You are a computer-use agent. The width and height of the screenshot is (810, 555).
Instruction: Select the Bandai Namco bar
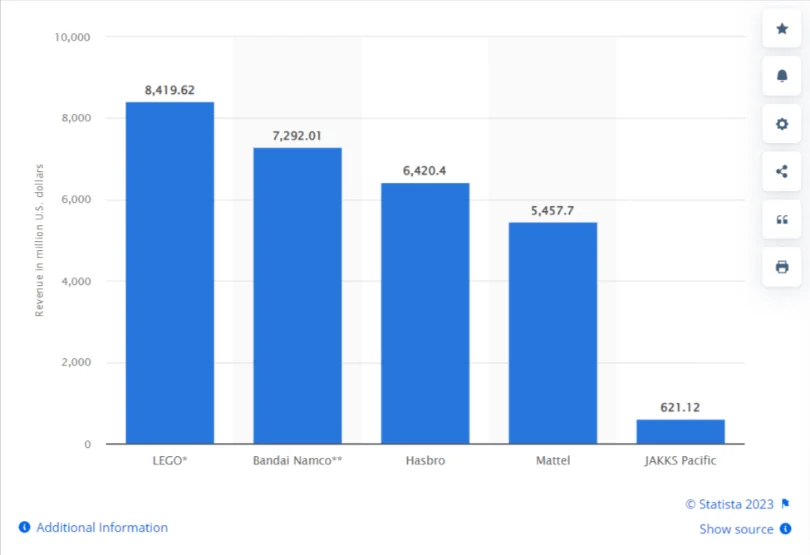298,296
